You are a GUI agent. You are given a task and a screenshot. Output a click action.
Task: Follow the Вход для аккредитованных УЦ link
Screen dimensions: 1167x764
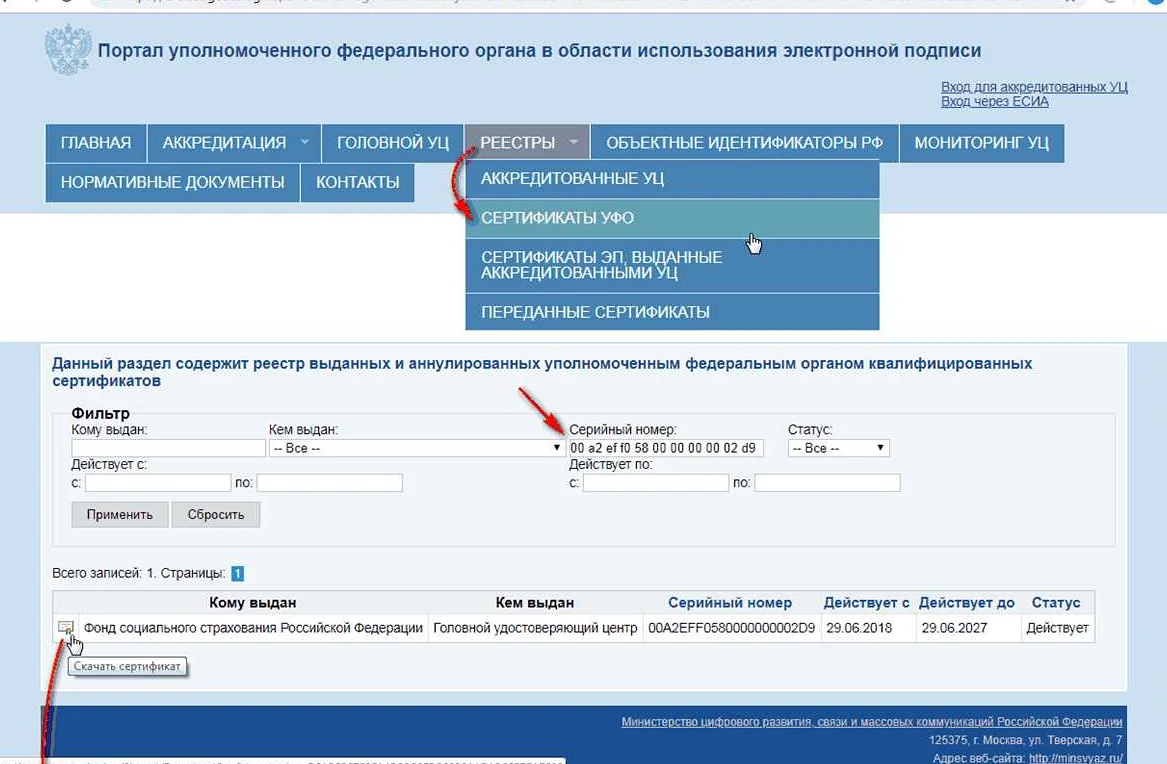coord(1034,87)
